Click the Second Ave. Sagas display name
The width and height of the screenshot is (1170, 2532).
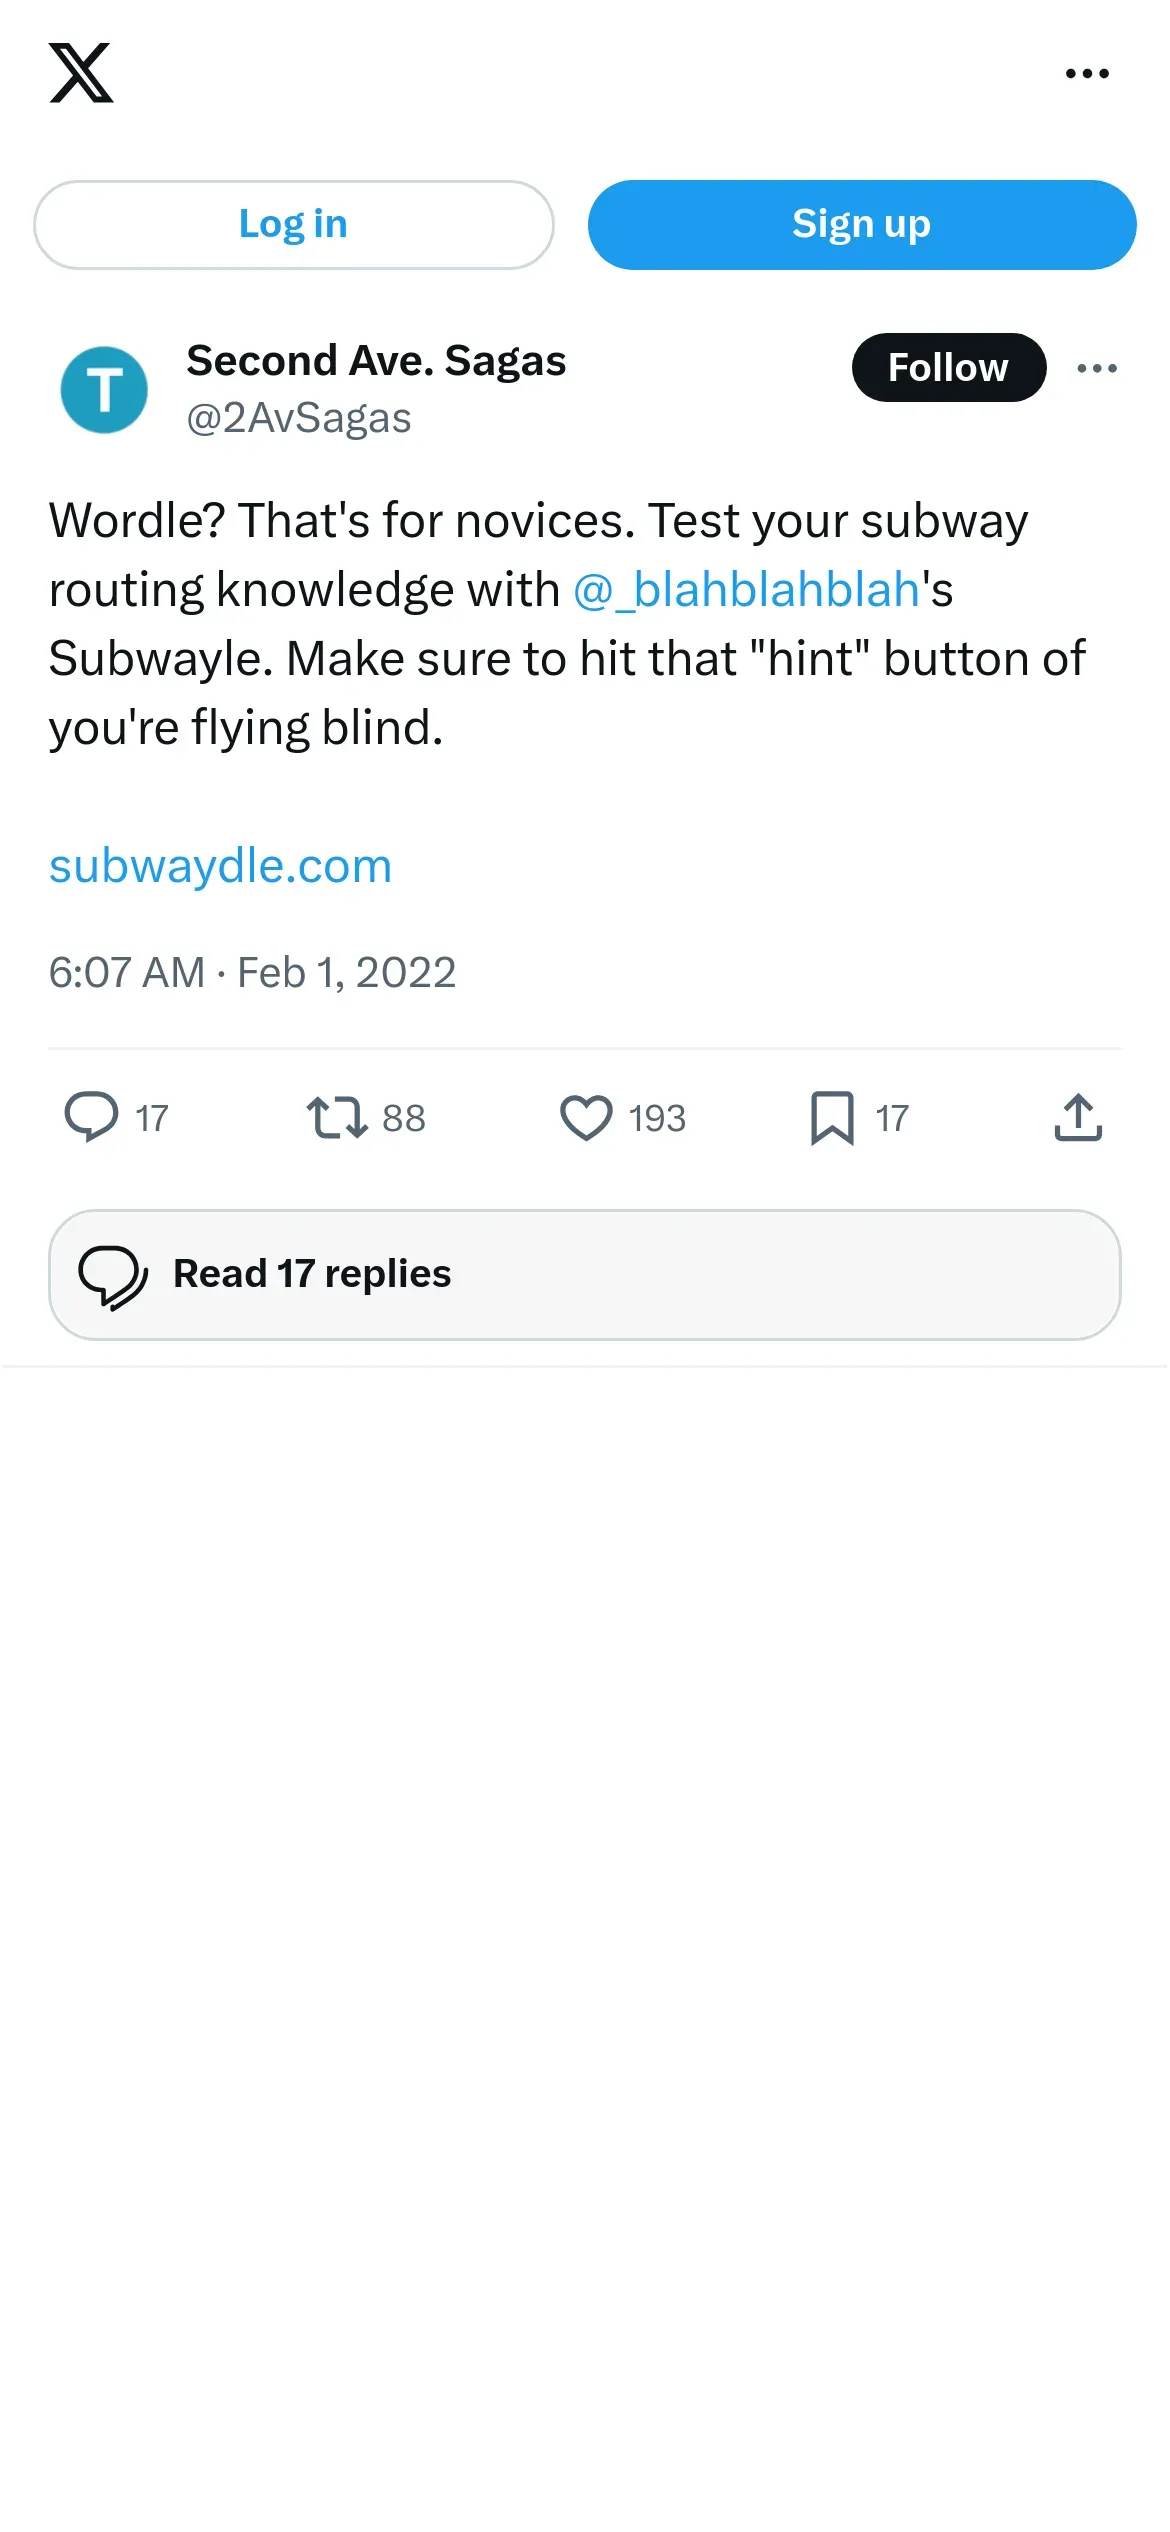coord(376,361)
